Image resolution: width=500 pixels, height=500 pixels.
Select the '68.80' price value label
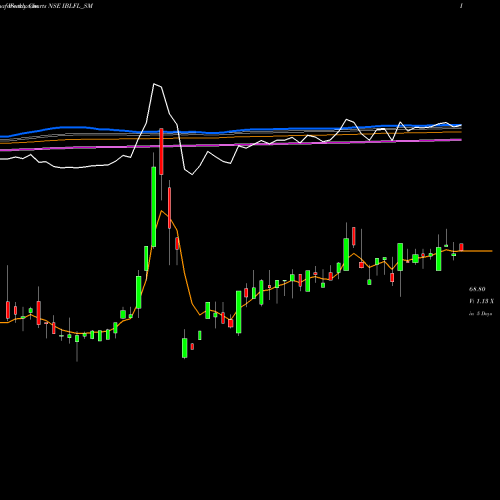click(x=477, y=289)
